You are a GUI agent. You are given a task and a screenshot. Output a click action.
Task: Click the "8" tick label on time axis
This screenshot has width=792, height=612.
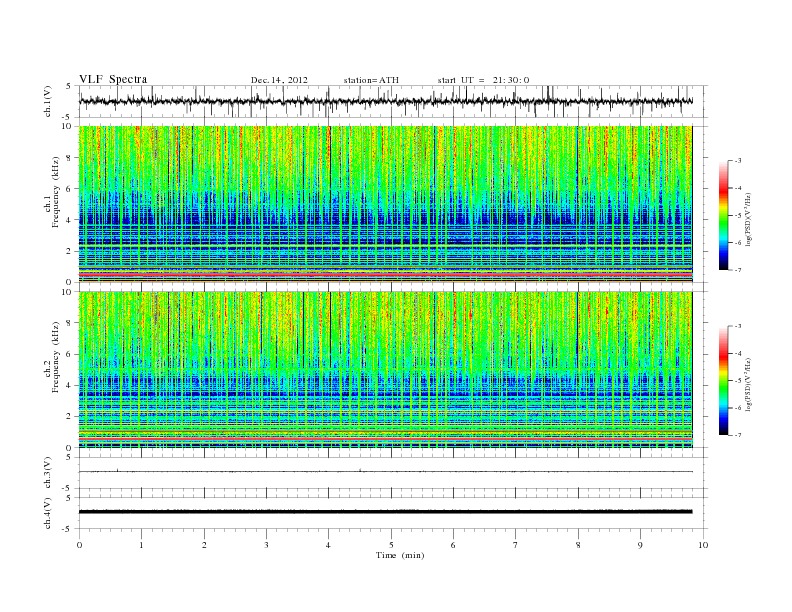(578, 545)
